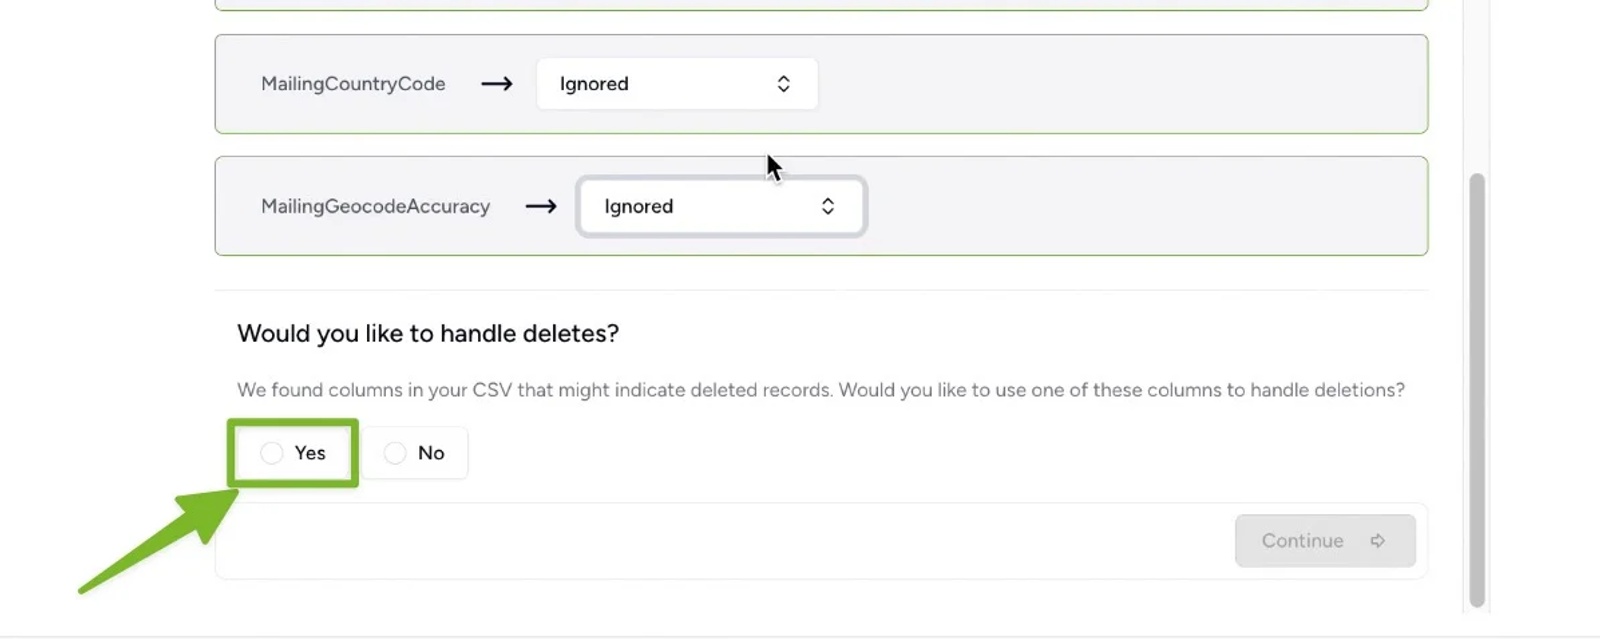Click the arrow icon inside the Continue button
Screen dimensions: 1600x639
tap(1378, 540)
